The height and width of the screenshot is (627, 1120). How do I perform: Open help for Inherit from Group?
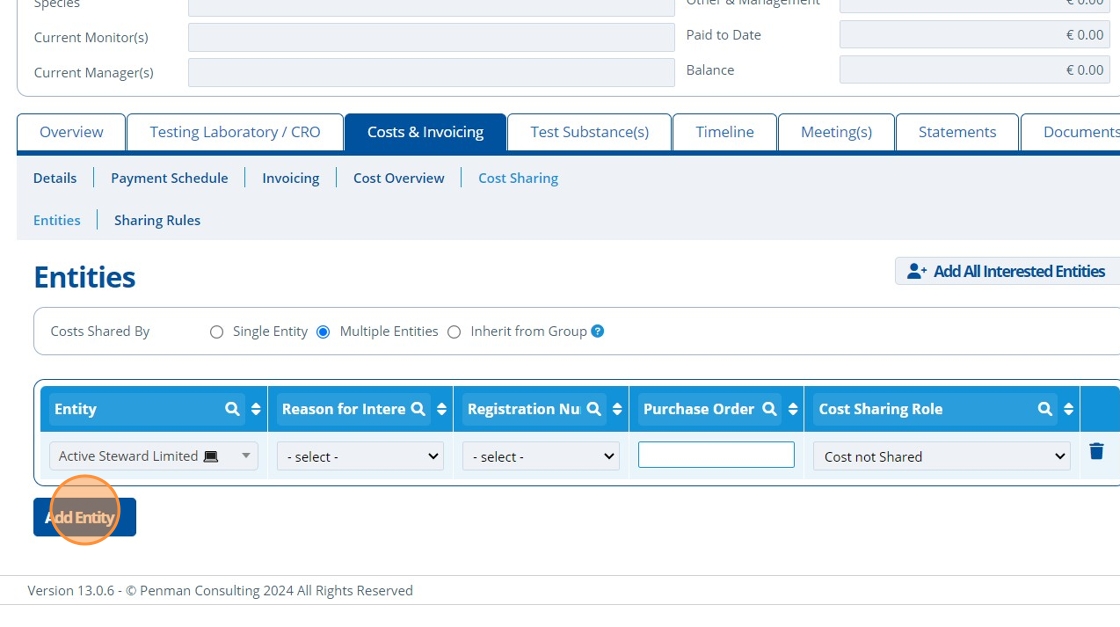pyautogui.click(x=598, y=331)
